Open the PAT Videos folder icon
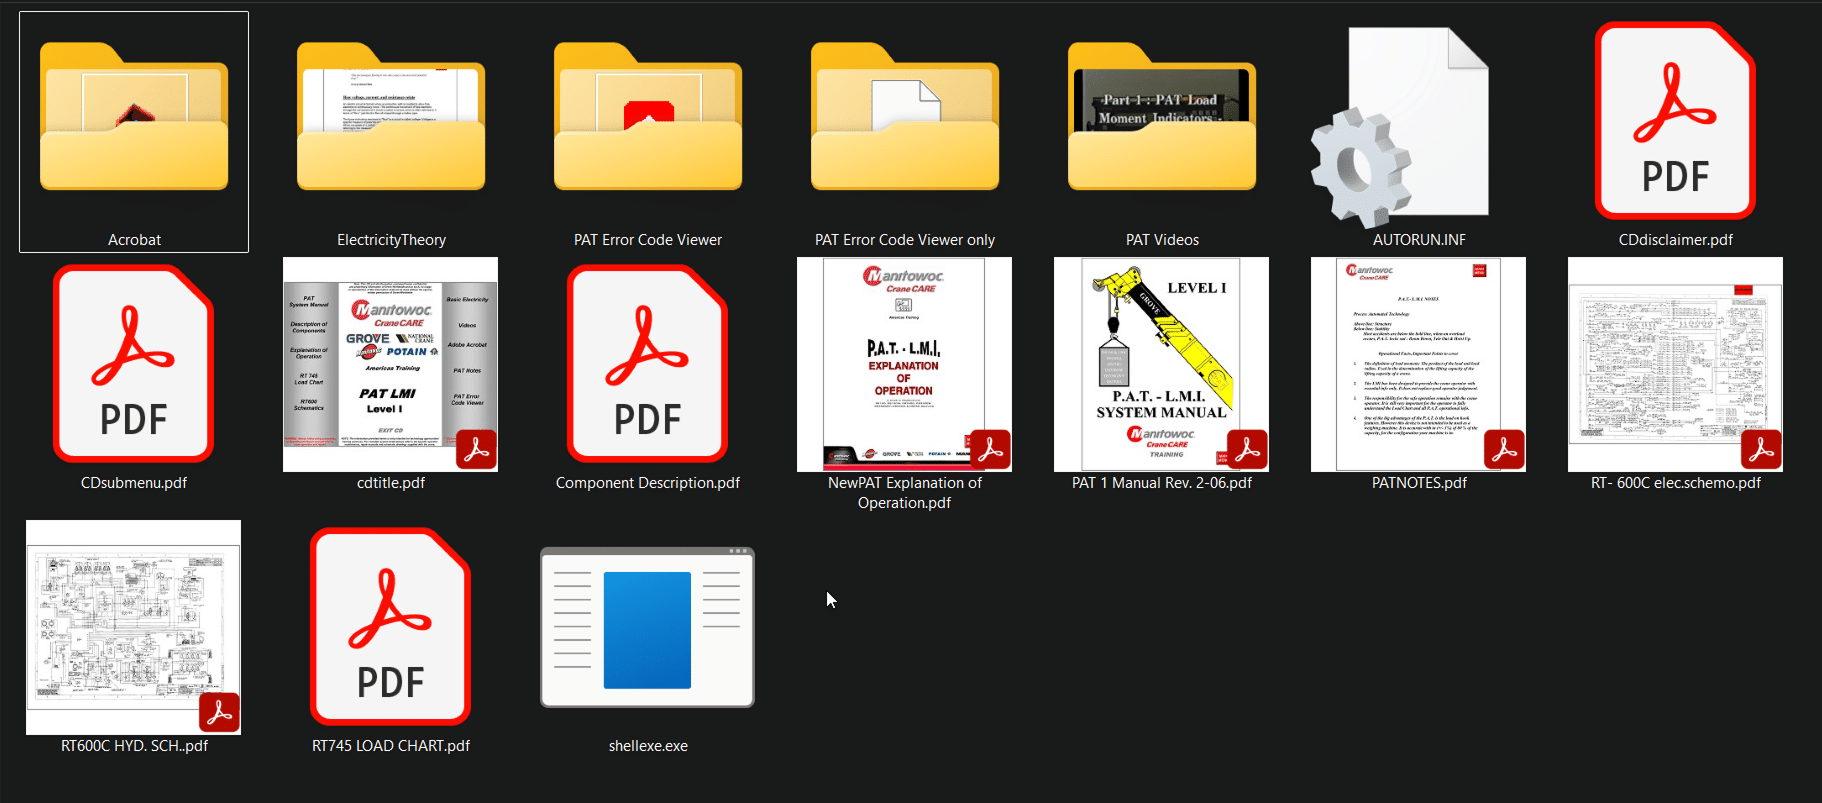Screen dimensions: 1822x803 point(1162,116)
